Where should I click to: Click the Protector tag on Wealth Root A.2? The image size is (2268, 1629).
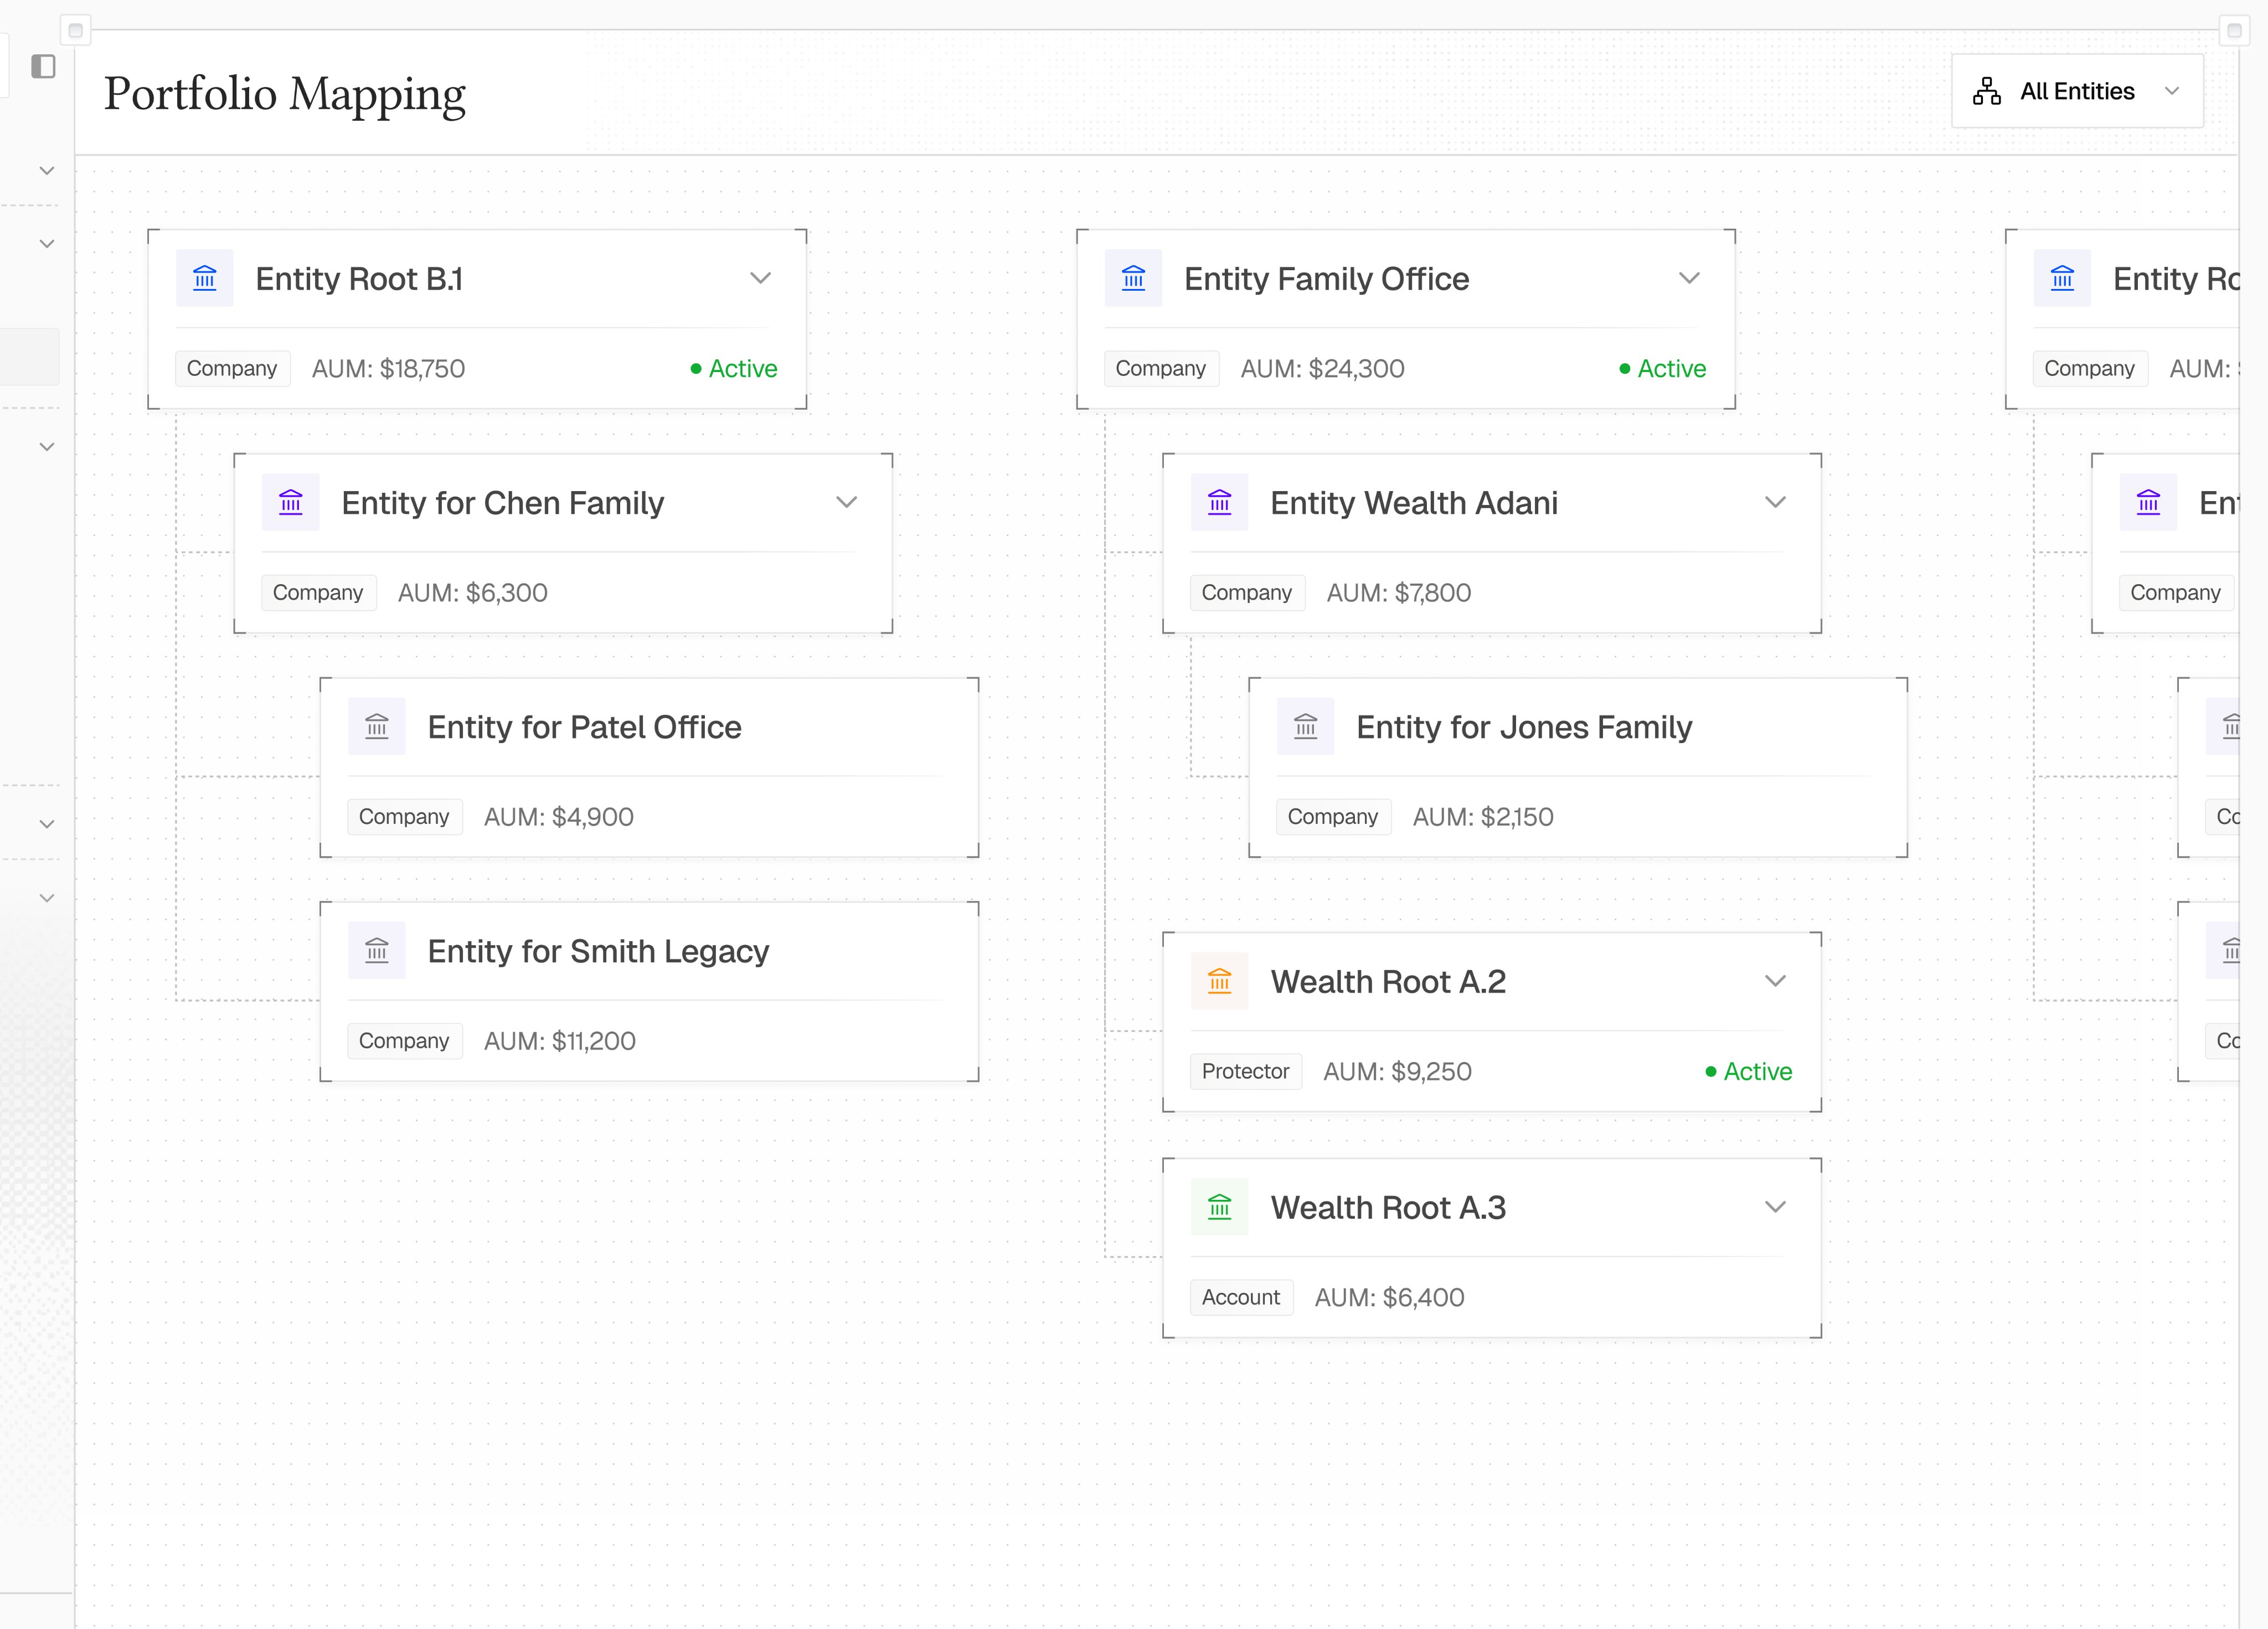click(1245, 1071)
